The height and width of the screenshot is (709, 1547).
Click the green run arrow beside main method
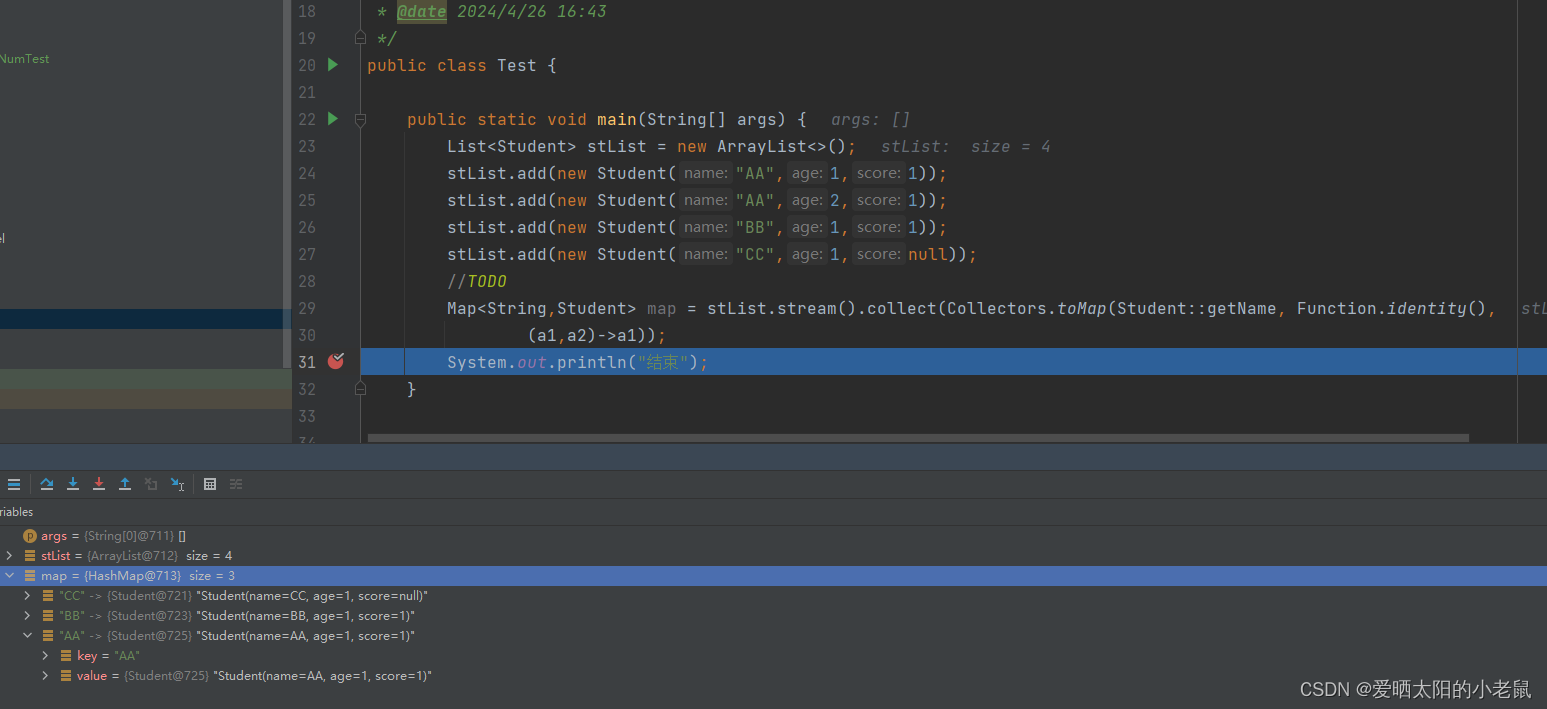tap(333, 118)
